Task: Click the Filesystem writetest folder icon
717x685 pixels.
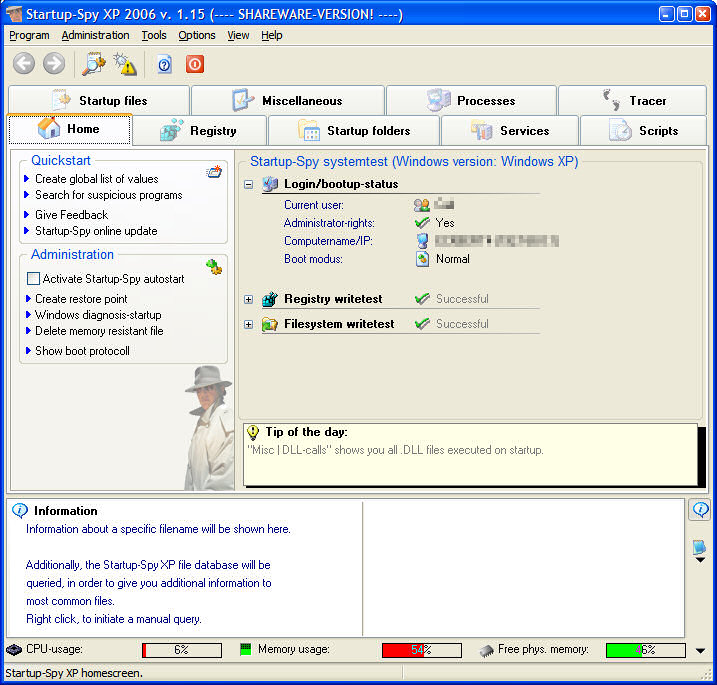Action: click(x=270, y=324)
